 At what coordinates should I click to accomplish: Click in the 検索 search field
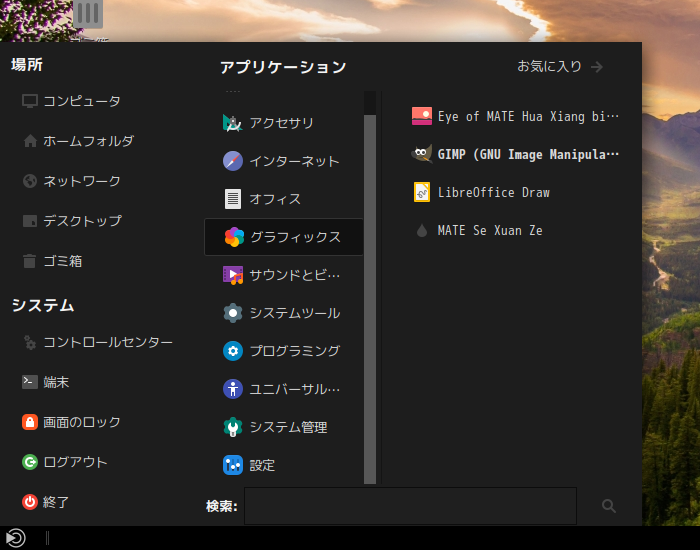[x=410, y=506]
